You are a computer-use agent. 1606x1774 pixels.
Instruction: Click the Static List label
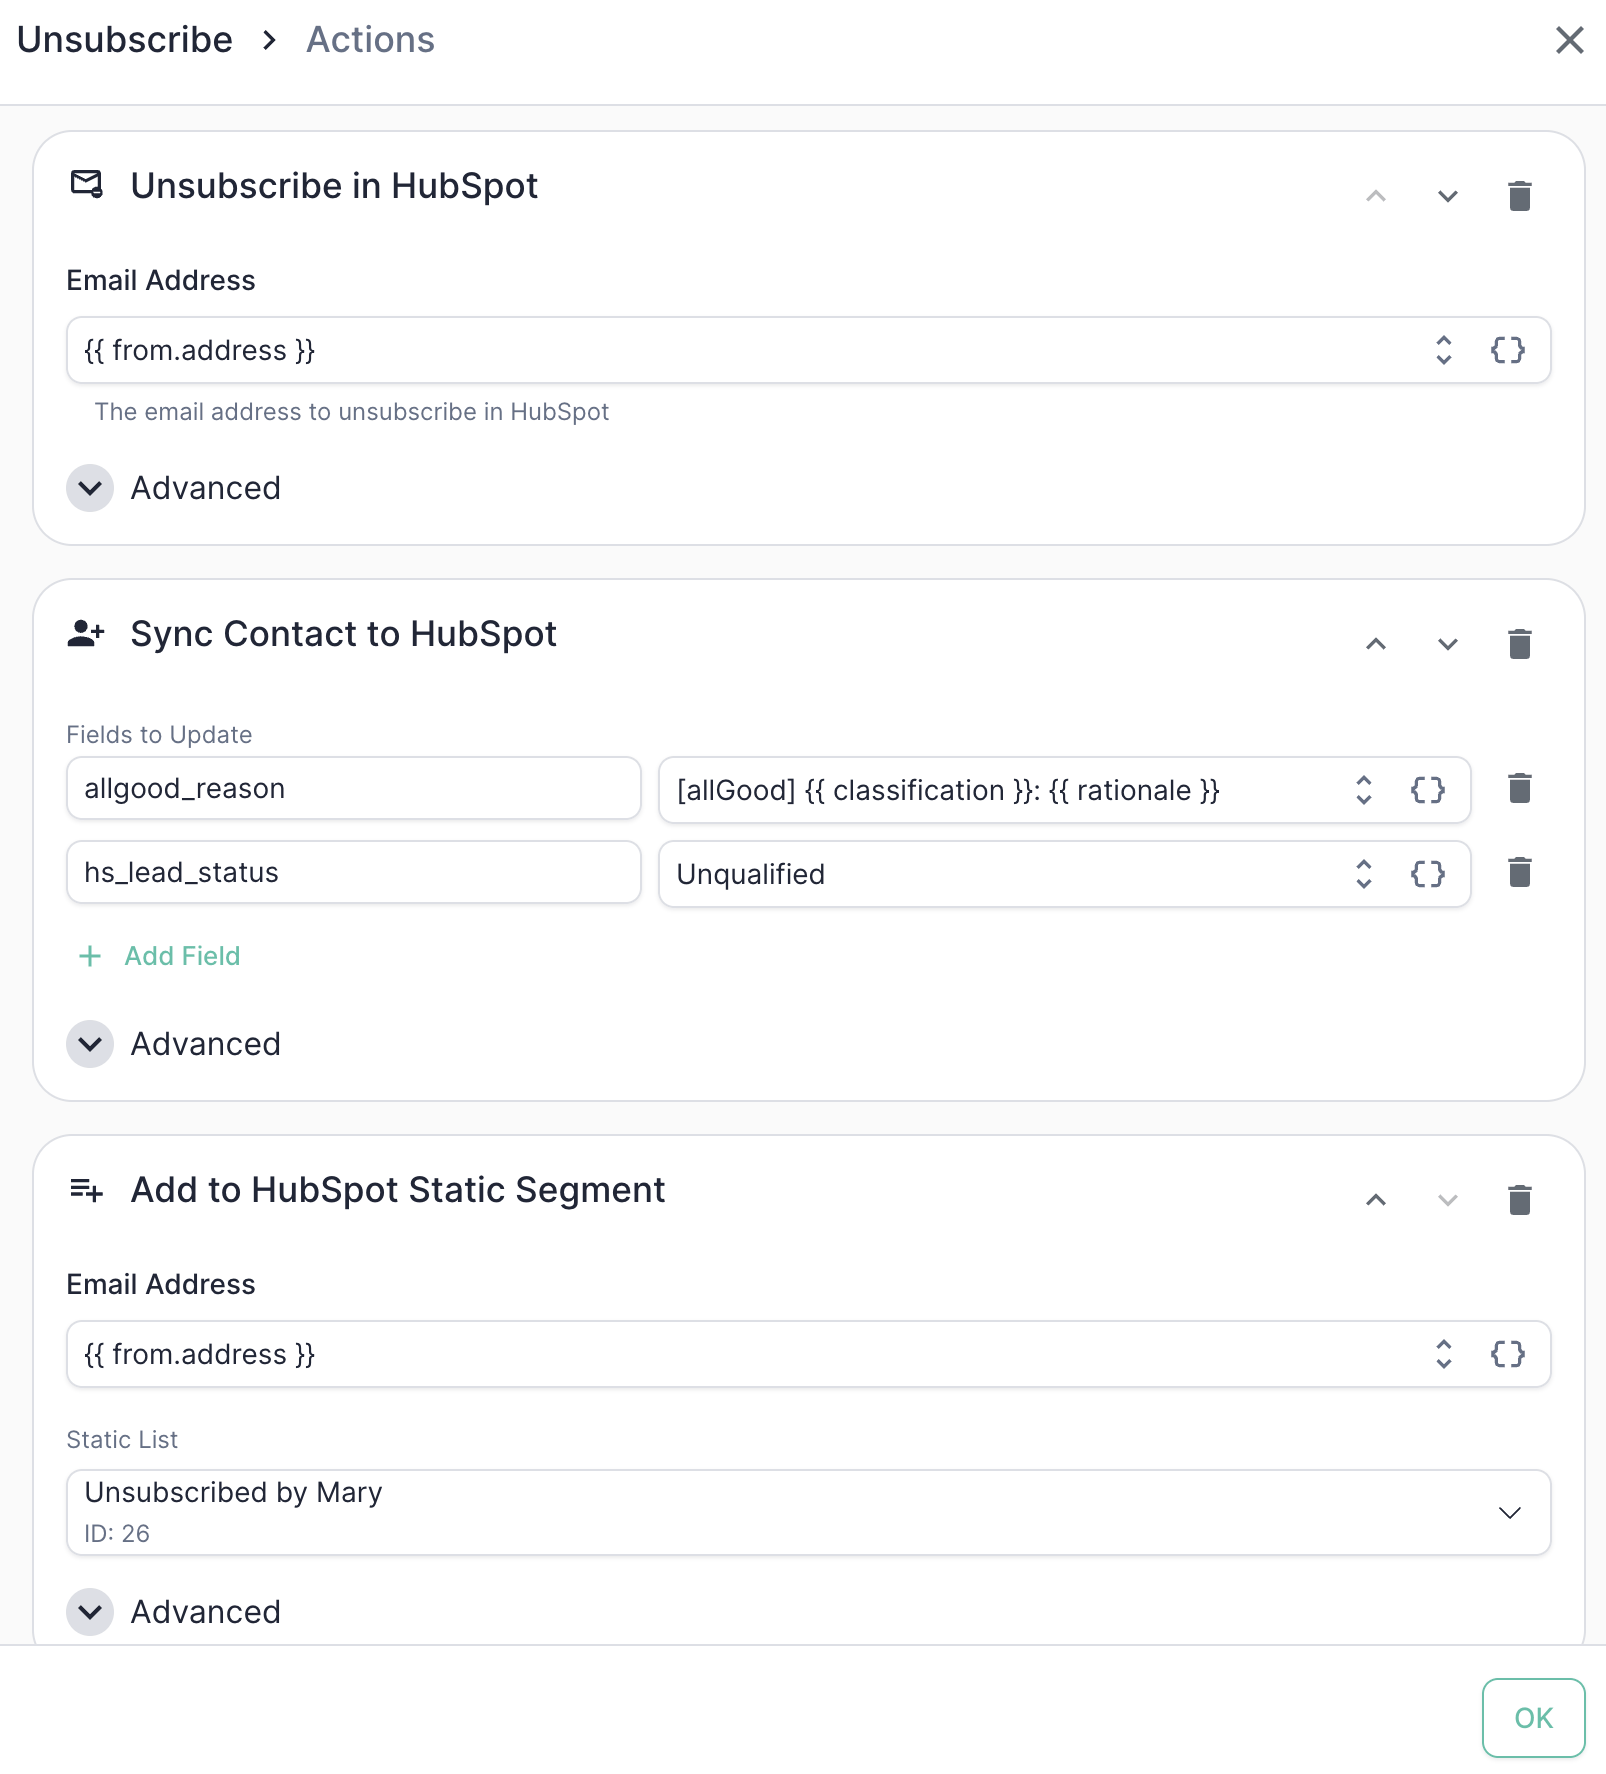(122, 1439)
